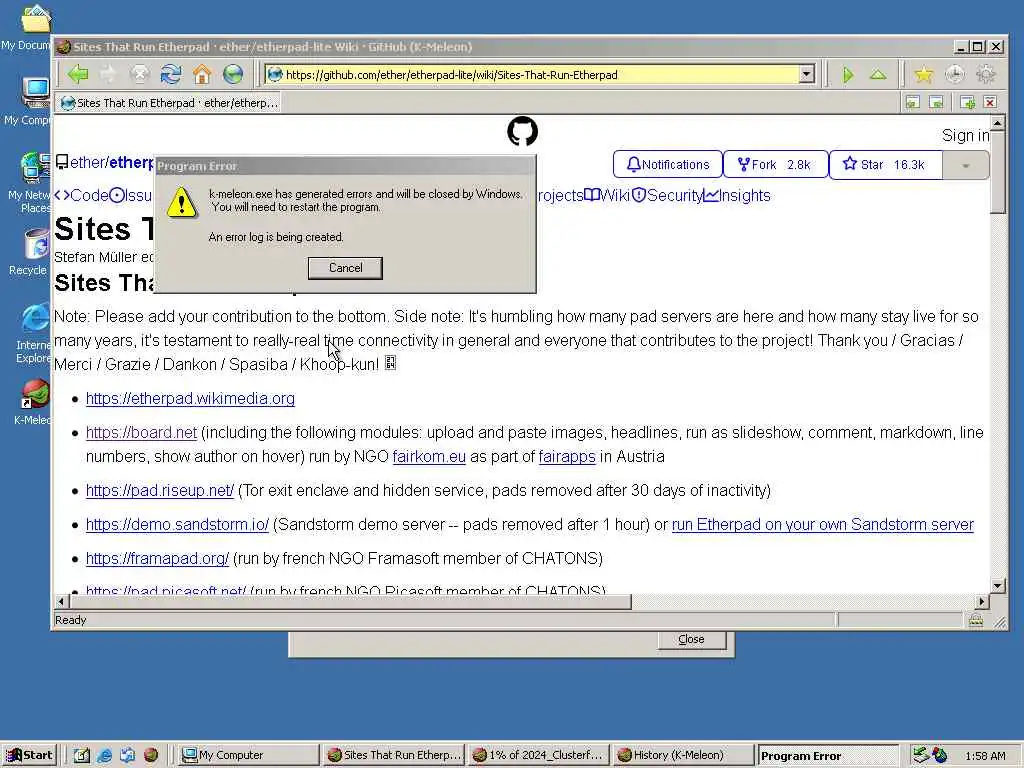
Task: Click Show Desktop quick launch icon
Action: pos(82,755)
